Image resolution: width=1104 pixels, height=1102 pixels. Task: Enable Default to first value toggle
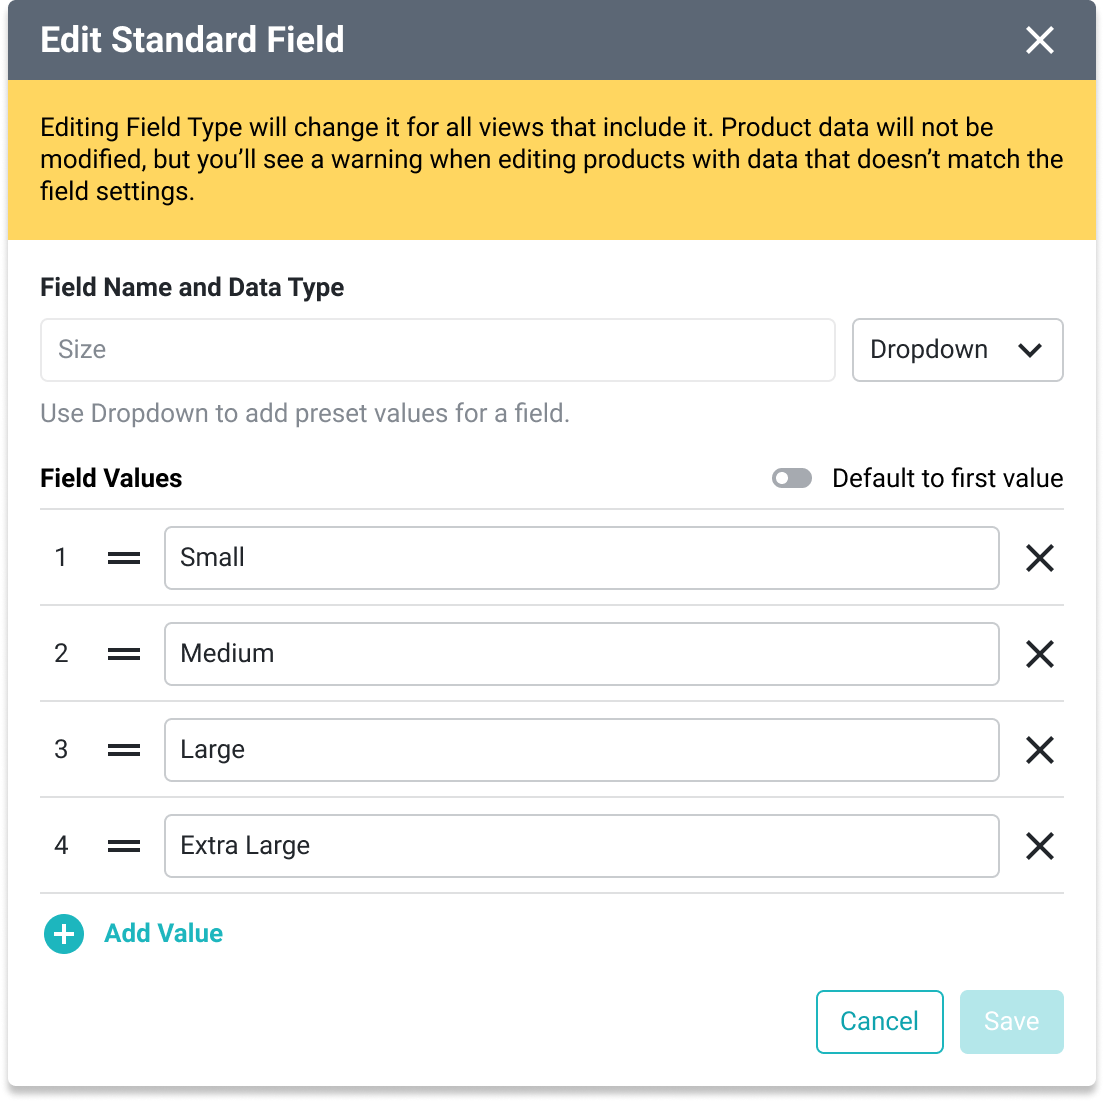pyautogui.click(x=792, y=479)
